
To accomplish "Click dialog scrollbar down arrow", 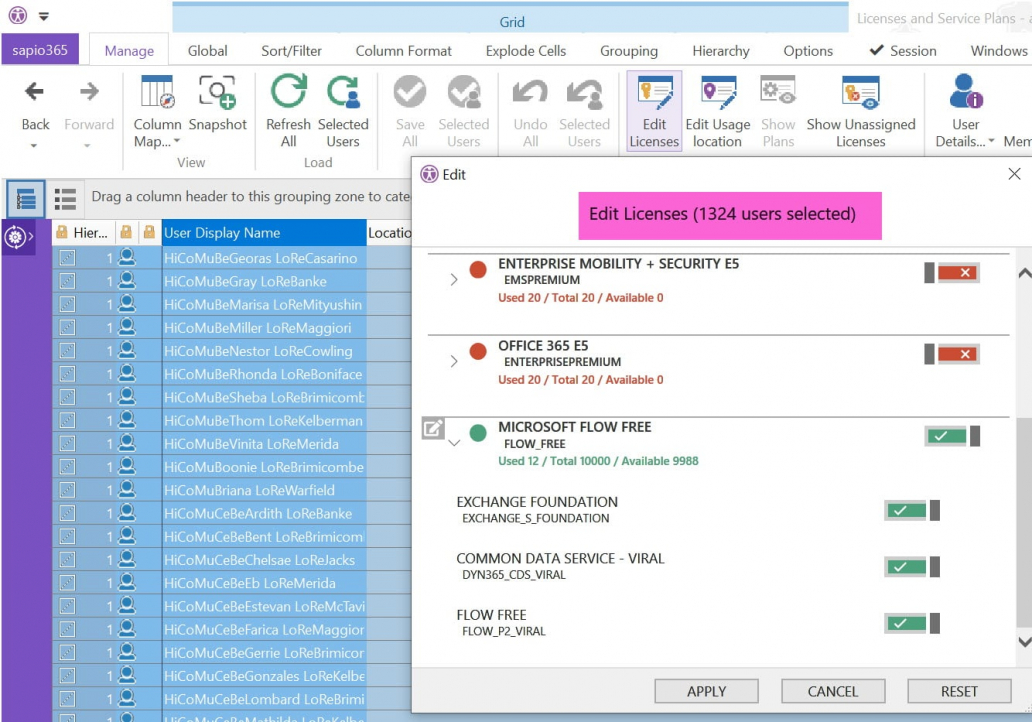I will 1025,641.
